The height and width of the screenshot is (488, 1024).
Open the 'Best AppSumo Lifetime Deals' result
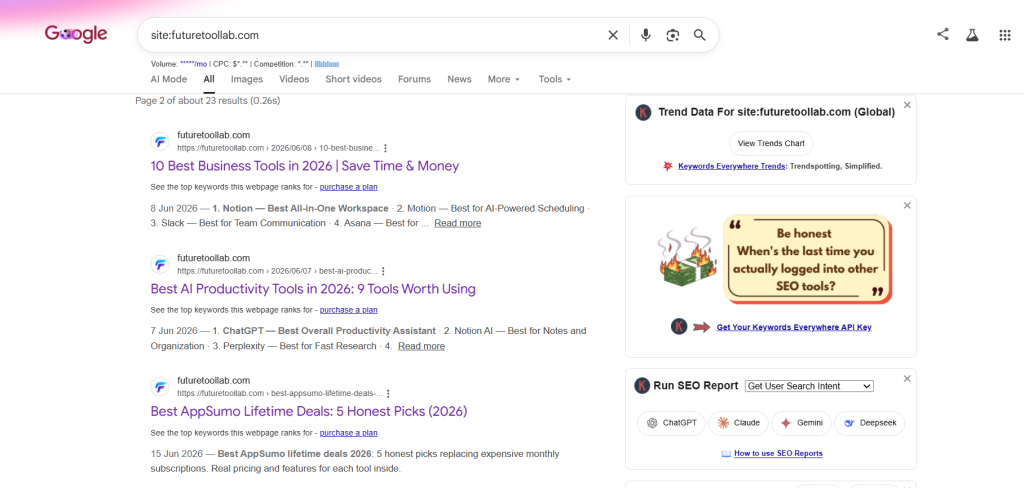(x=309, y=412)
